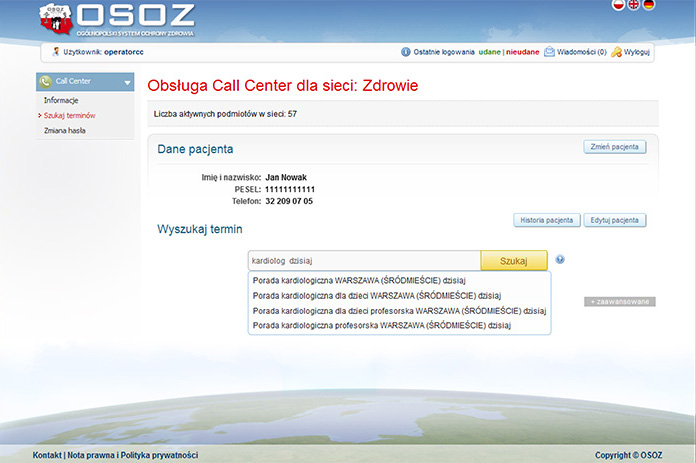Click Dane pacjenta section heading
Viewport: 696px width, 463px height.
[195, 149]
